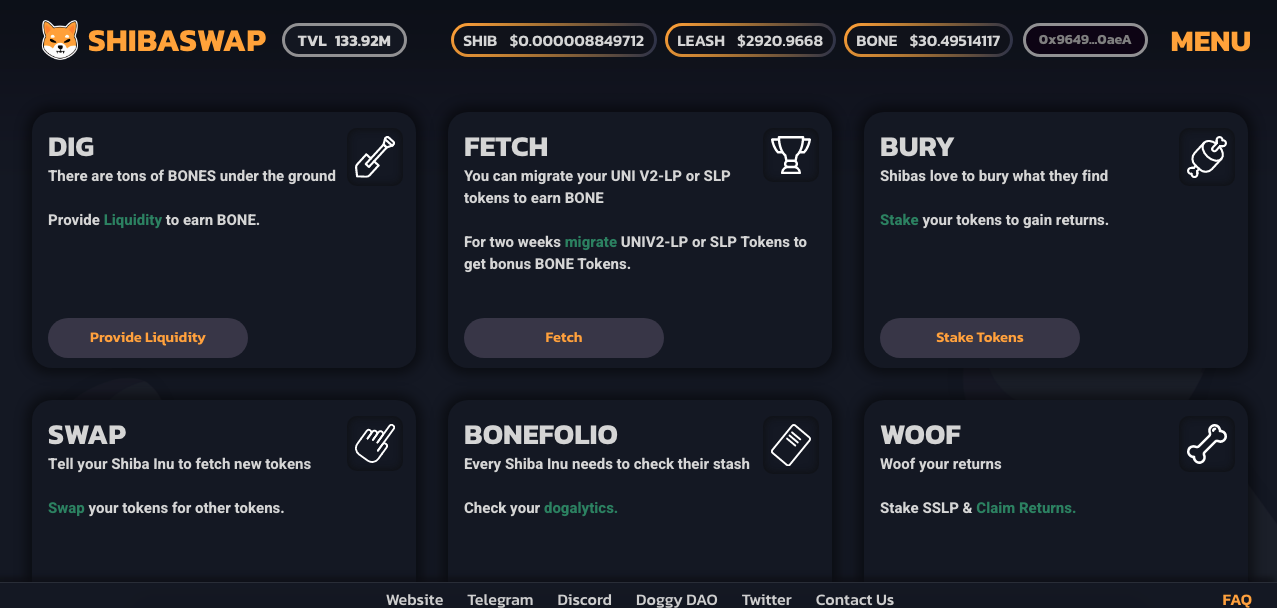Open the Twitter footer link
This screenshot has height=608, width=1277.
pyautogui.click(x=767, y=600)
